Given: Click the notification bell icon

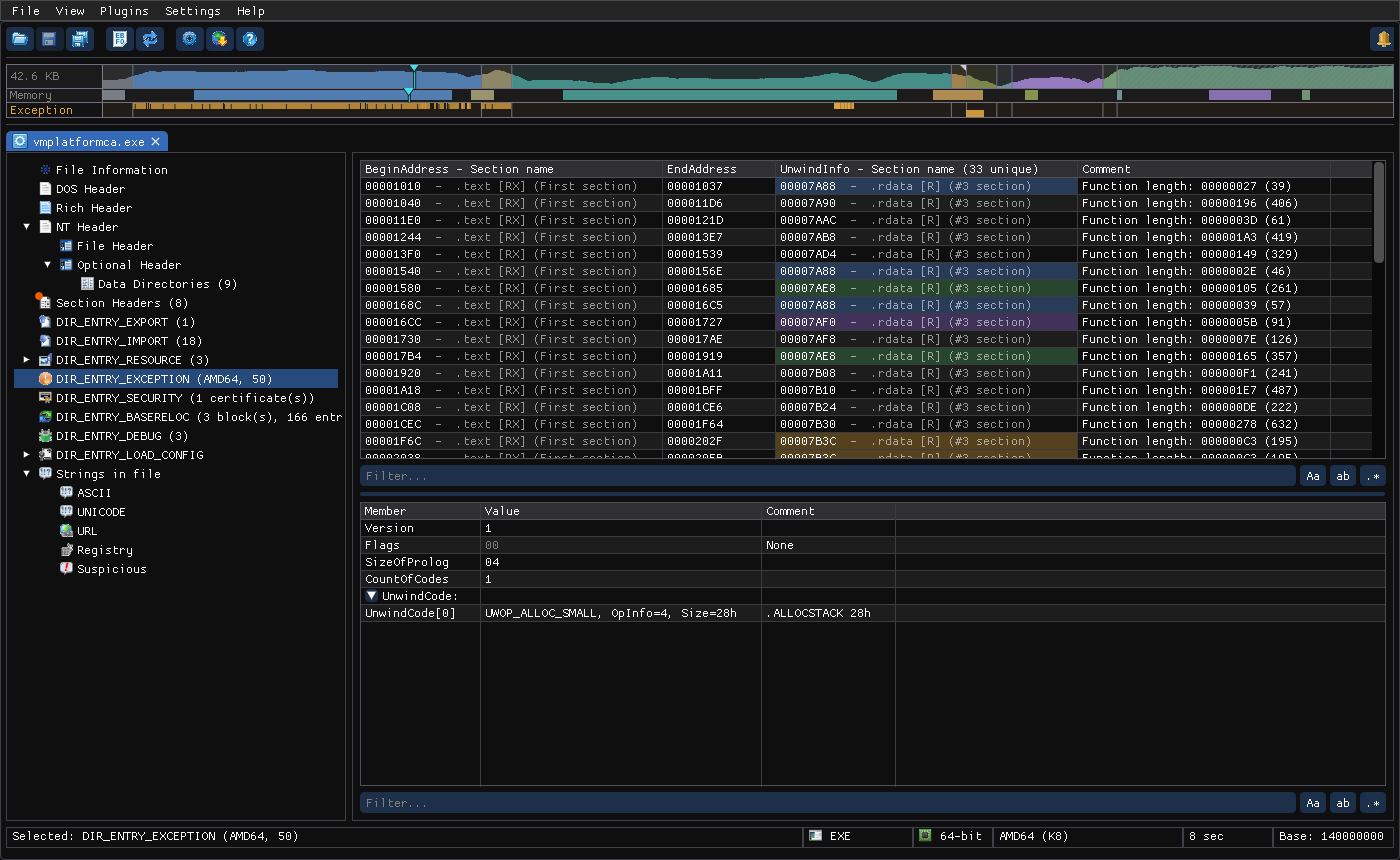Looking at the screenshot, I should click(1382, 39).
